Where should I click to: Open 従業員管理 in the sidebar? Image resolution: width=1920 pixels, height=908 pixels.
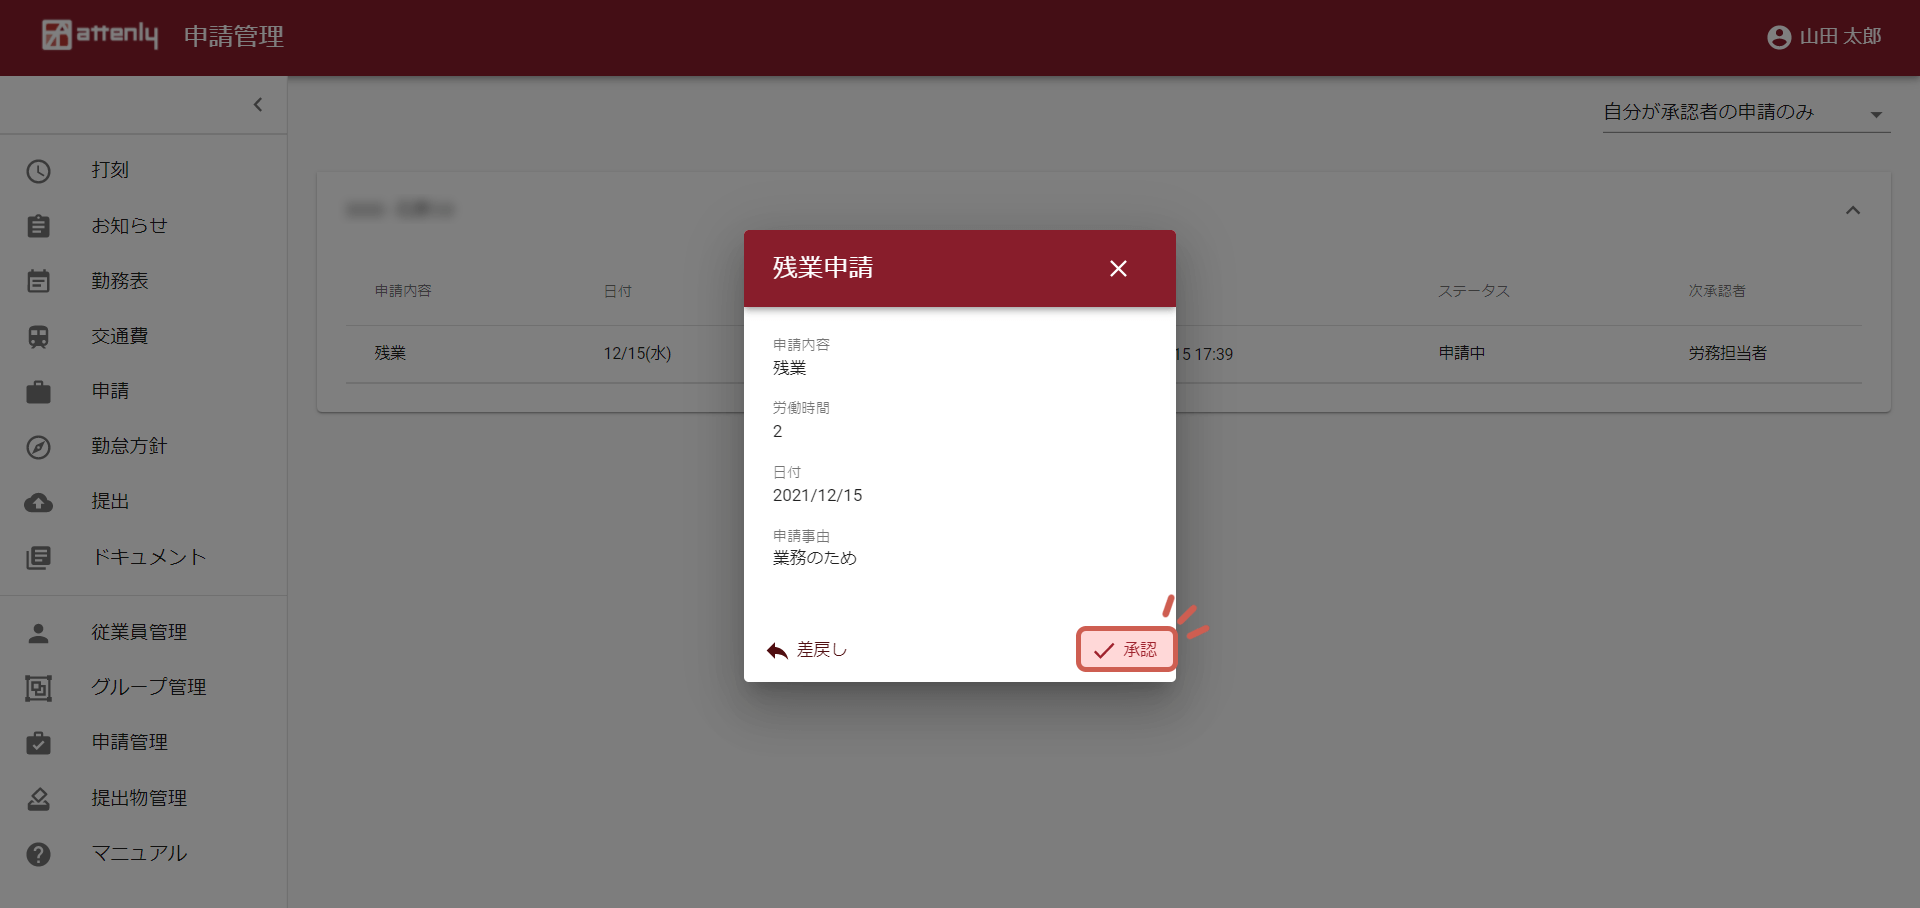click(139, 632)
